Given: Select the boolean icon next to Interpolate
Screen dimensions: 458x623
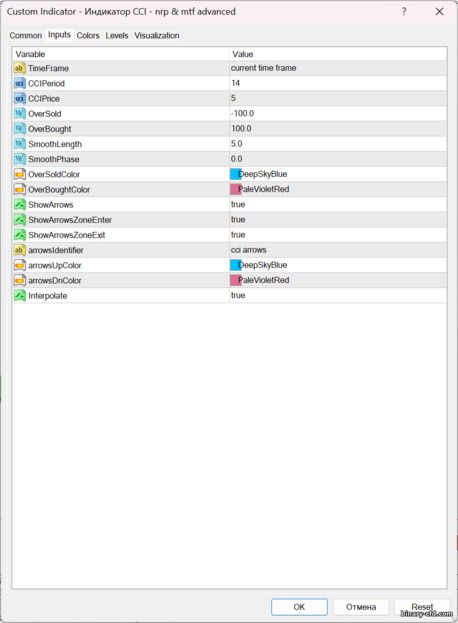Looking at the screenshot, I should [x=19, y=296].
